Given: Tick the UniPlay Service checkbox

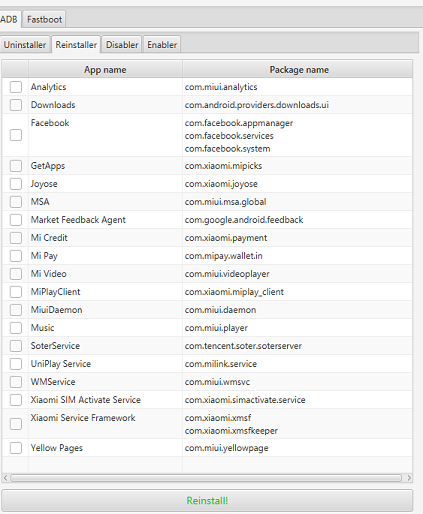Looking at the screenshot, I should [16, 364].
